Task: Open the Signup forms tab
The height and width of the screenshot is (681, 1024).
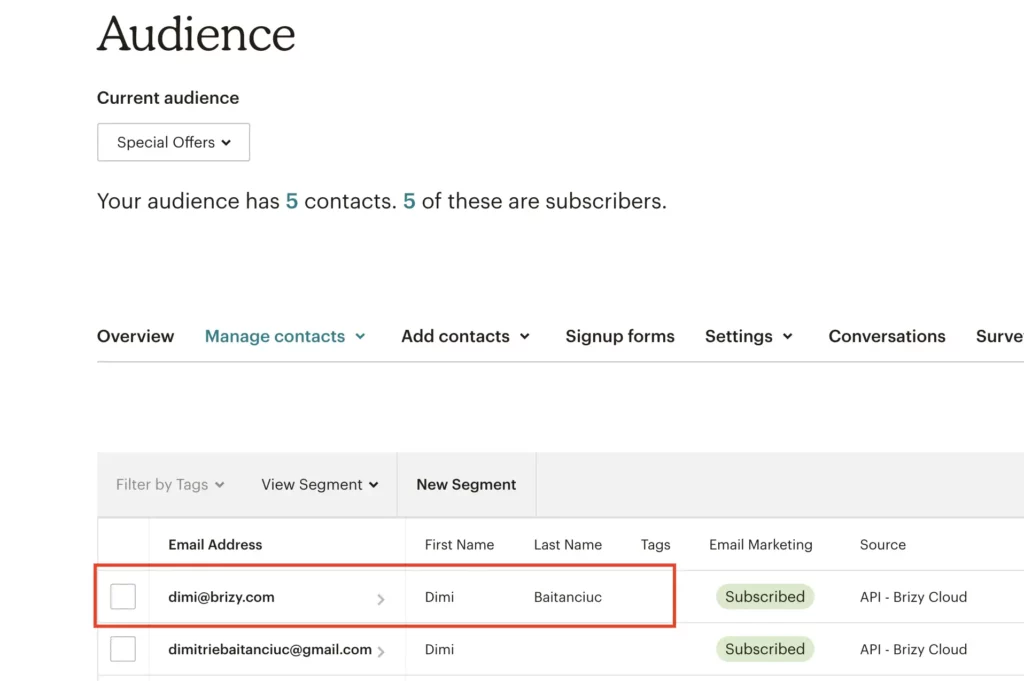Action: pos(620,336)
